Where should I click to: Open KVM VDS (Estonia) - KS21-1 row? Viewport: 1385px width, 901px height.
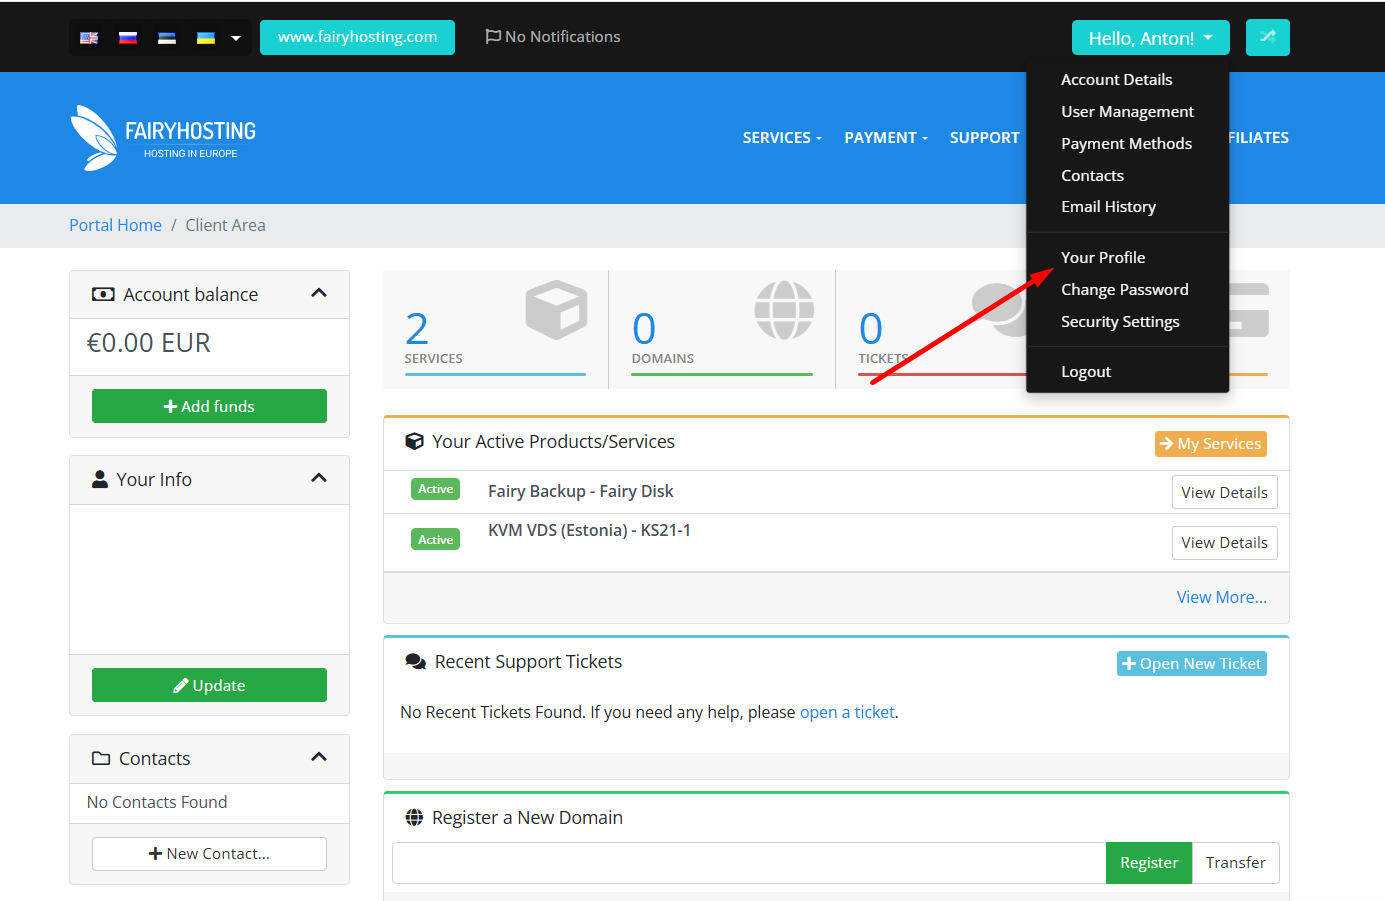pyautogui.click(x=836, y=543)
